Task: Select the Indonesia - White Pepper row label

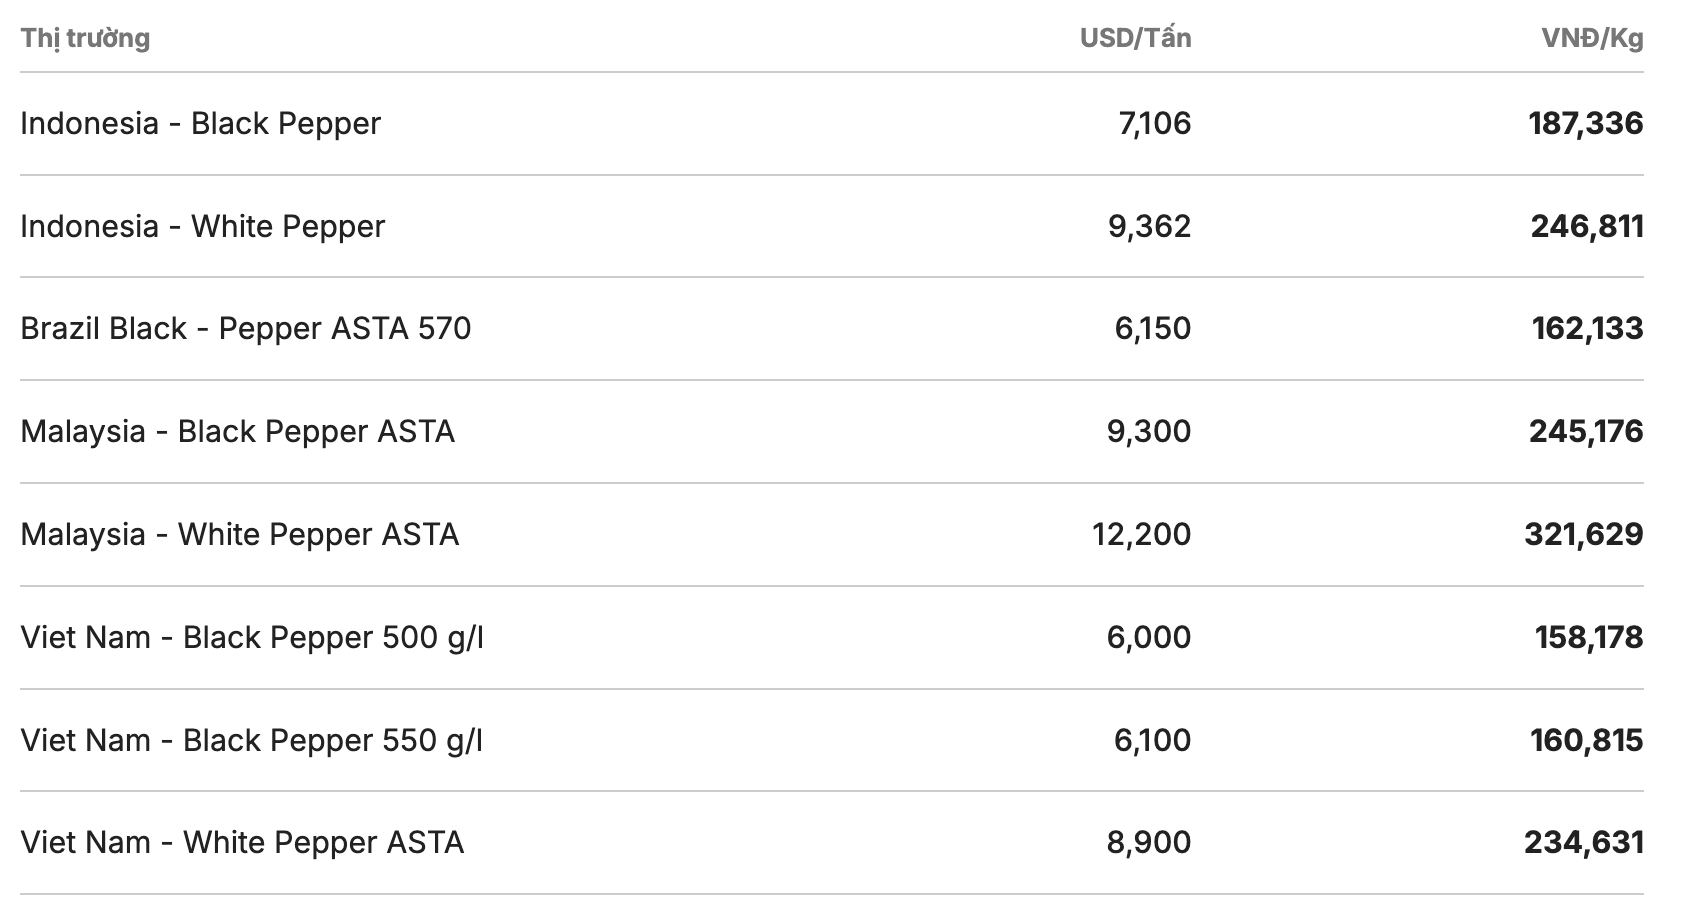Action: click(x=202, y=226)
